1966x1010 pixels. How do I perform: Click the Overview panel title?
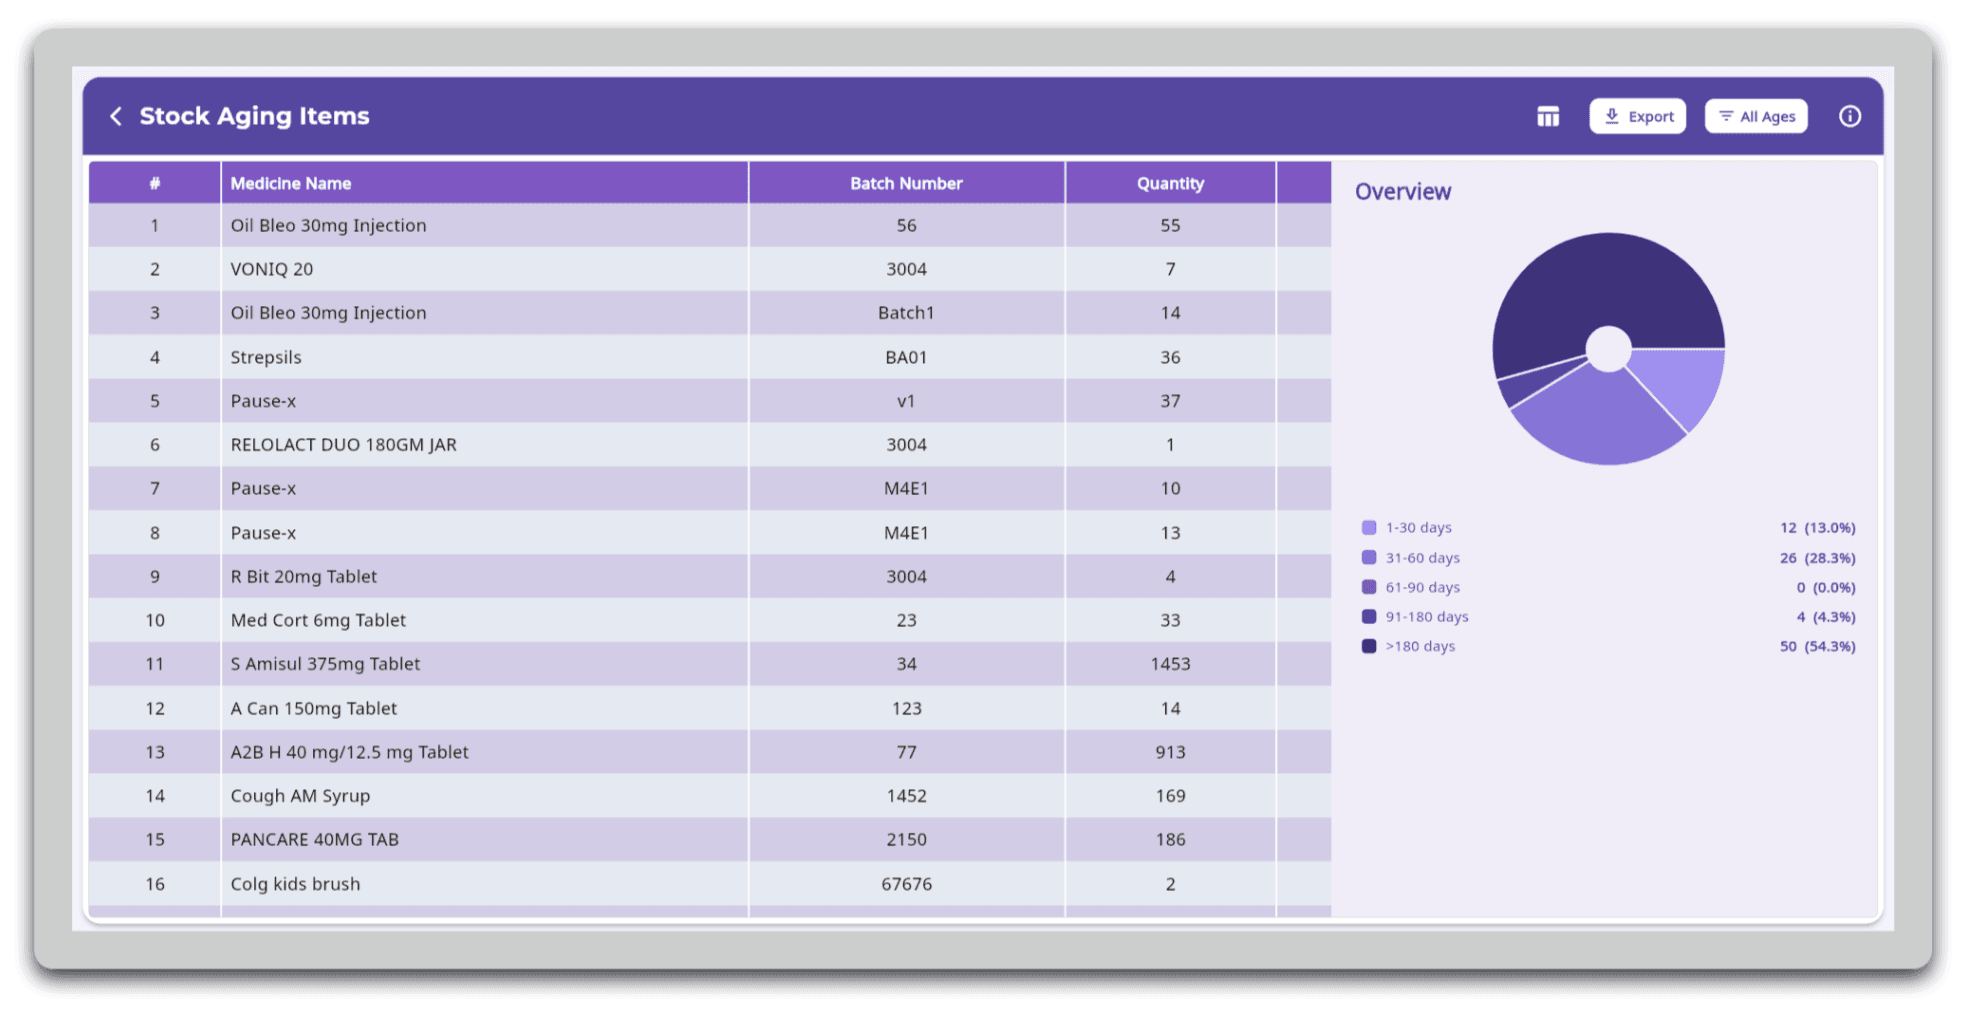click(x=1402, y=192)
